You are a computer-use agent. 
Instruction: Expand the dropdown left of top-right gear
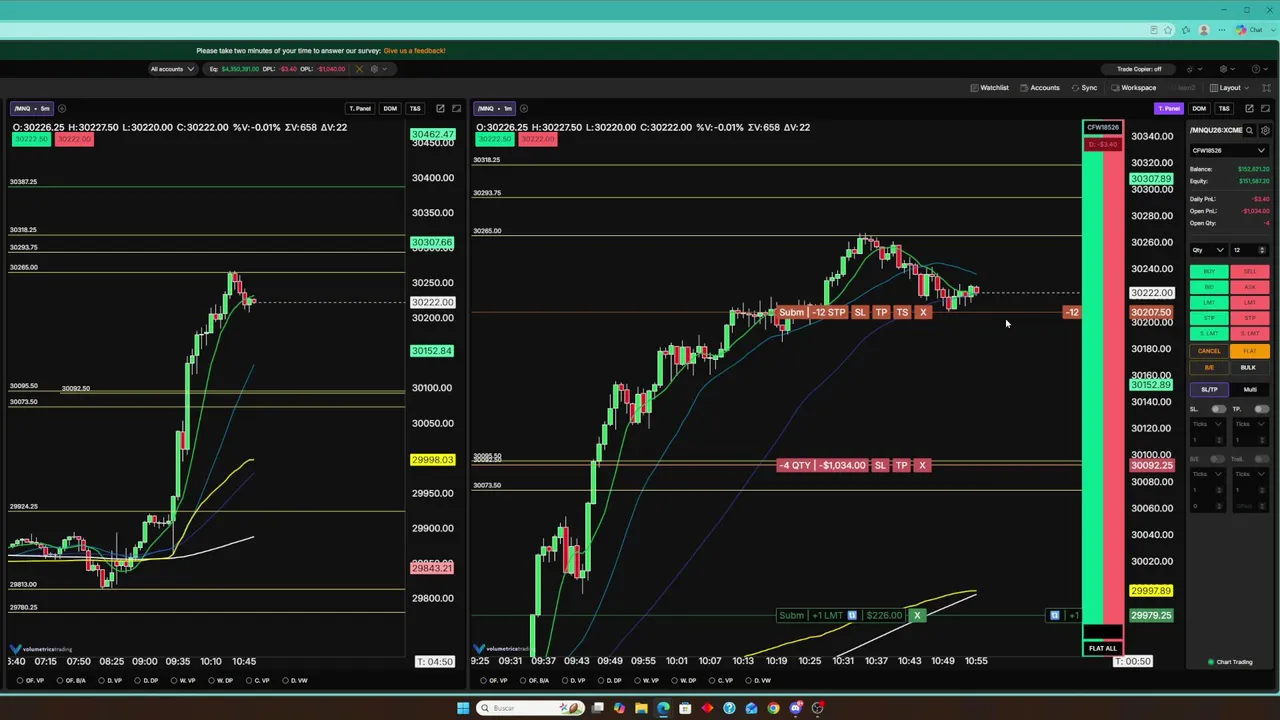[x=1200, y=69]
